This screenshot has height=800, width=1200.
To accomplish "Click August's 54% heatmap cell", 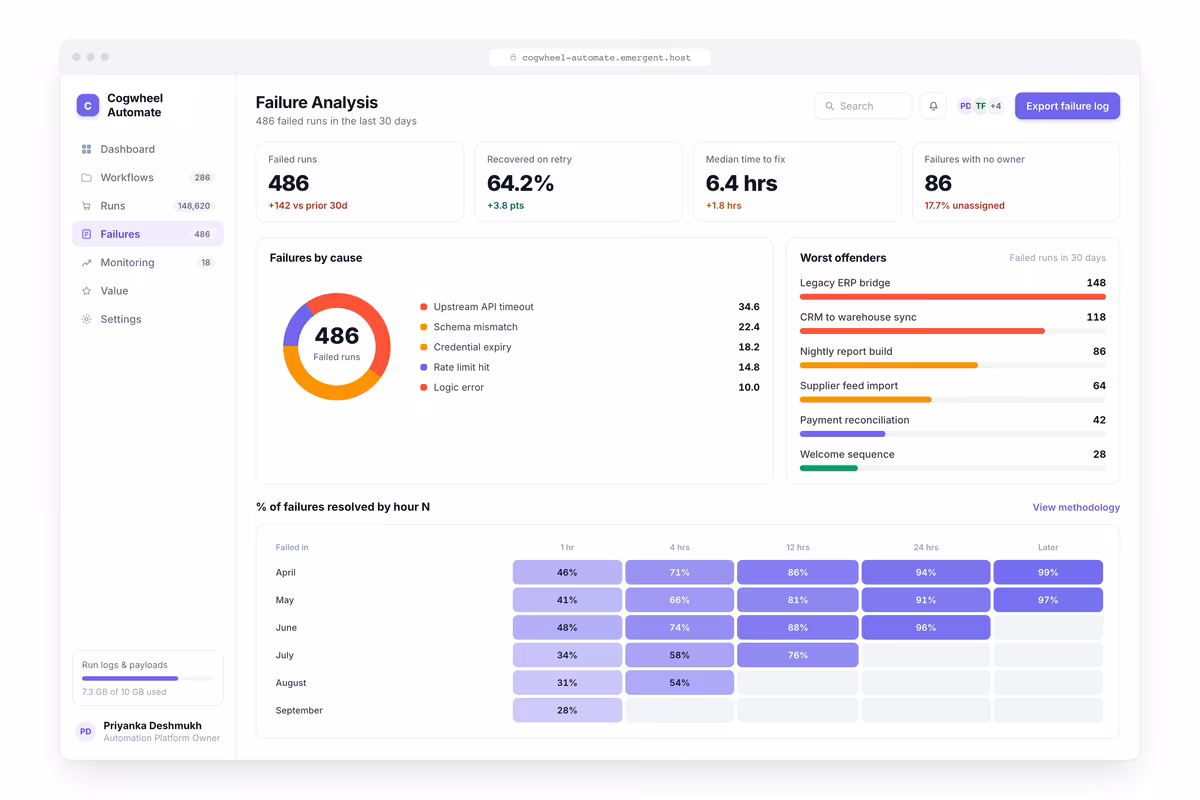I will pyautogui.click(x=680, y=683).
